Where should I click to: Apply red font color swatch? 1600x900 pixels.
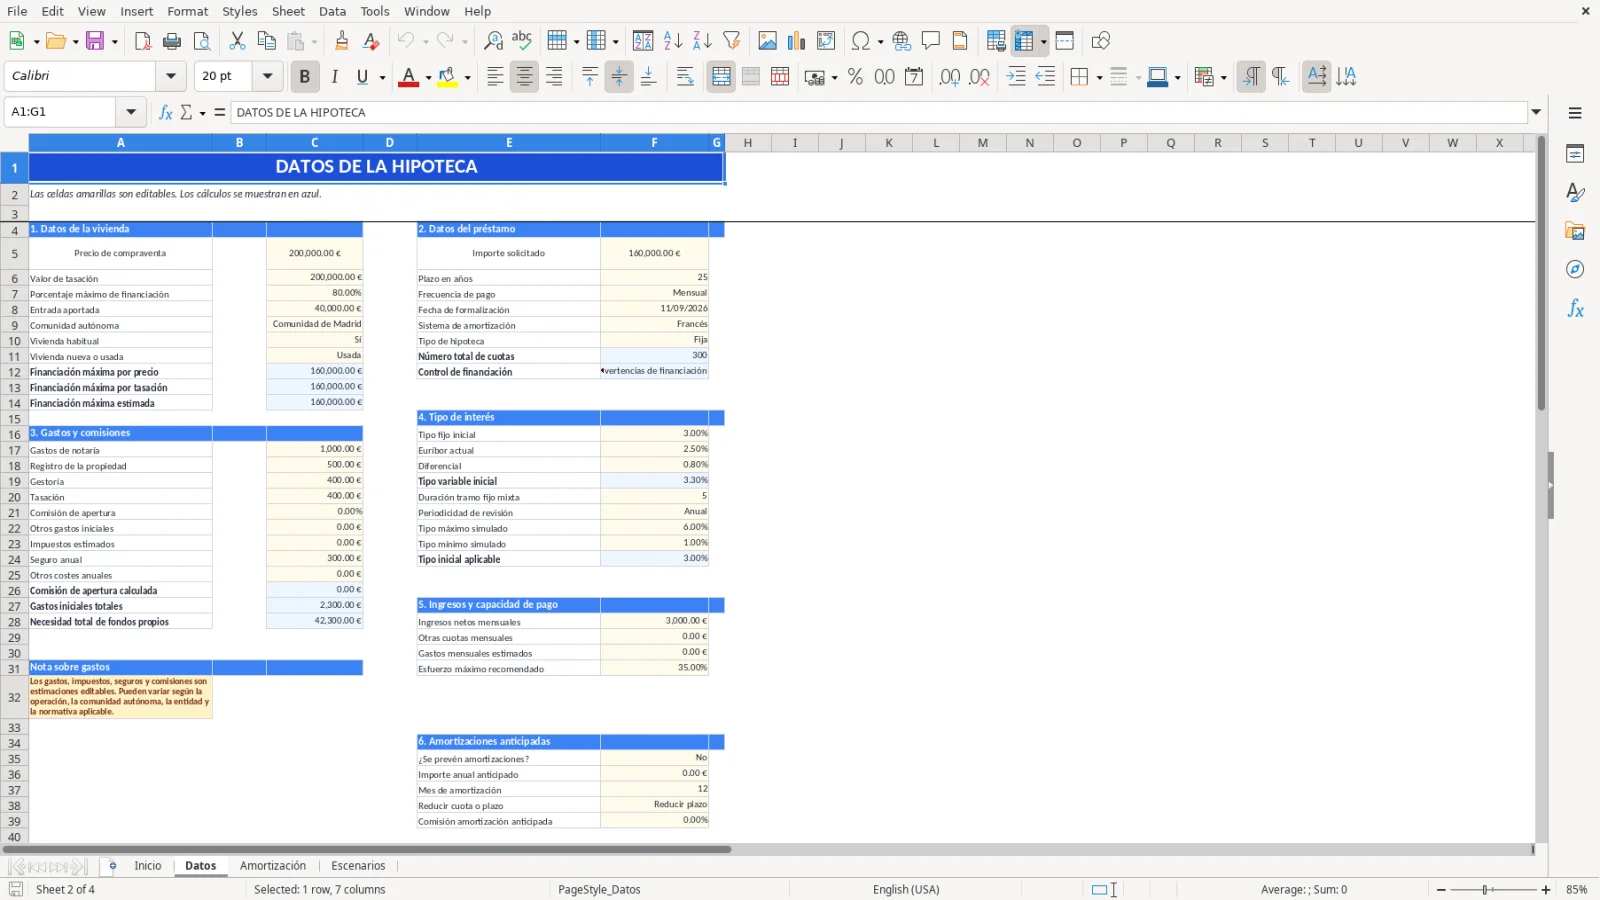coord(408,77)
